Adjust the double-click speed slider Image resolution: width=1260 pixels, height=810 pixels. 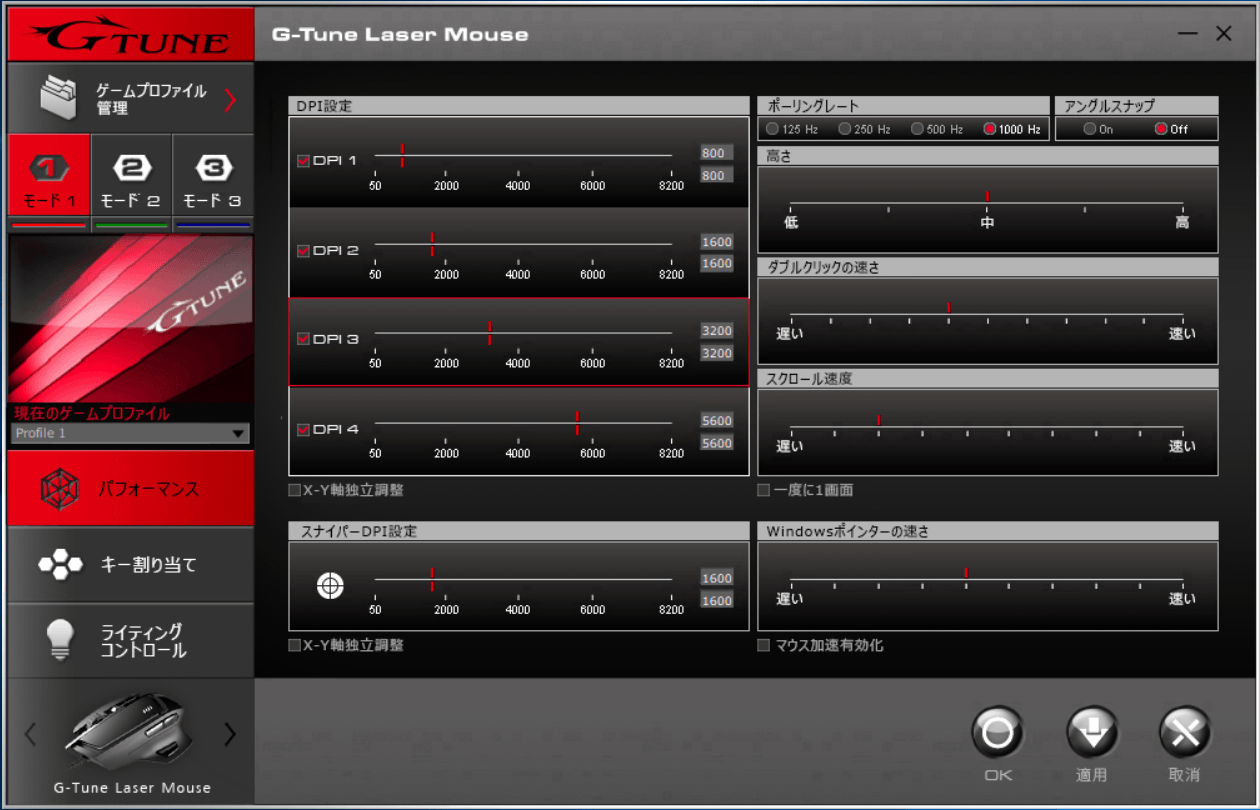tap(986, 314)
